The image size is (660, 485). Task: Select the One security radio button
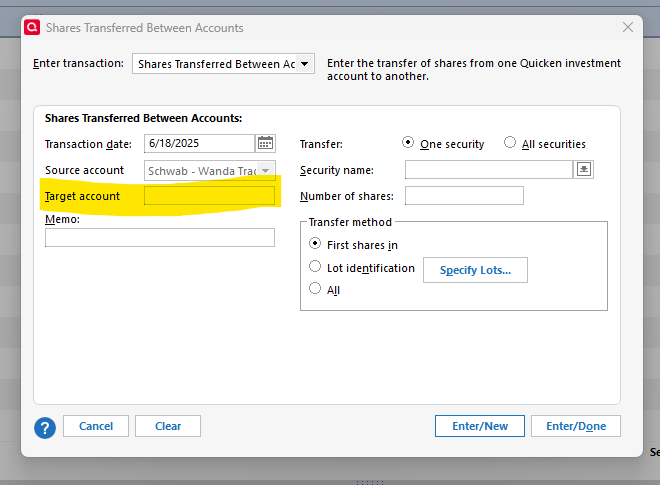coord(407,143)
